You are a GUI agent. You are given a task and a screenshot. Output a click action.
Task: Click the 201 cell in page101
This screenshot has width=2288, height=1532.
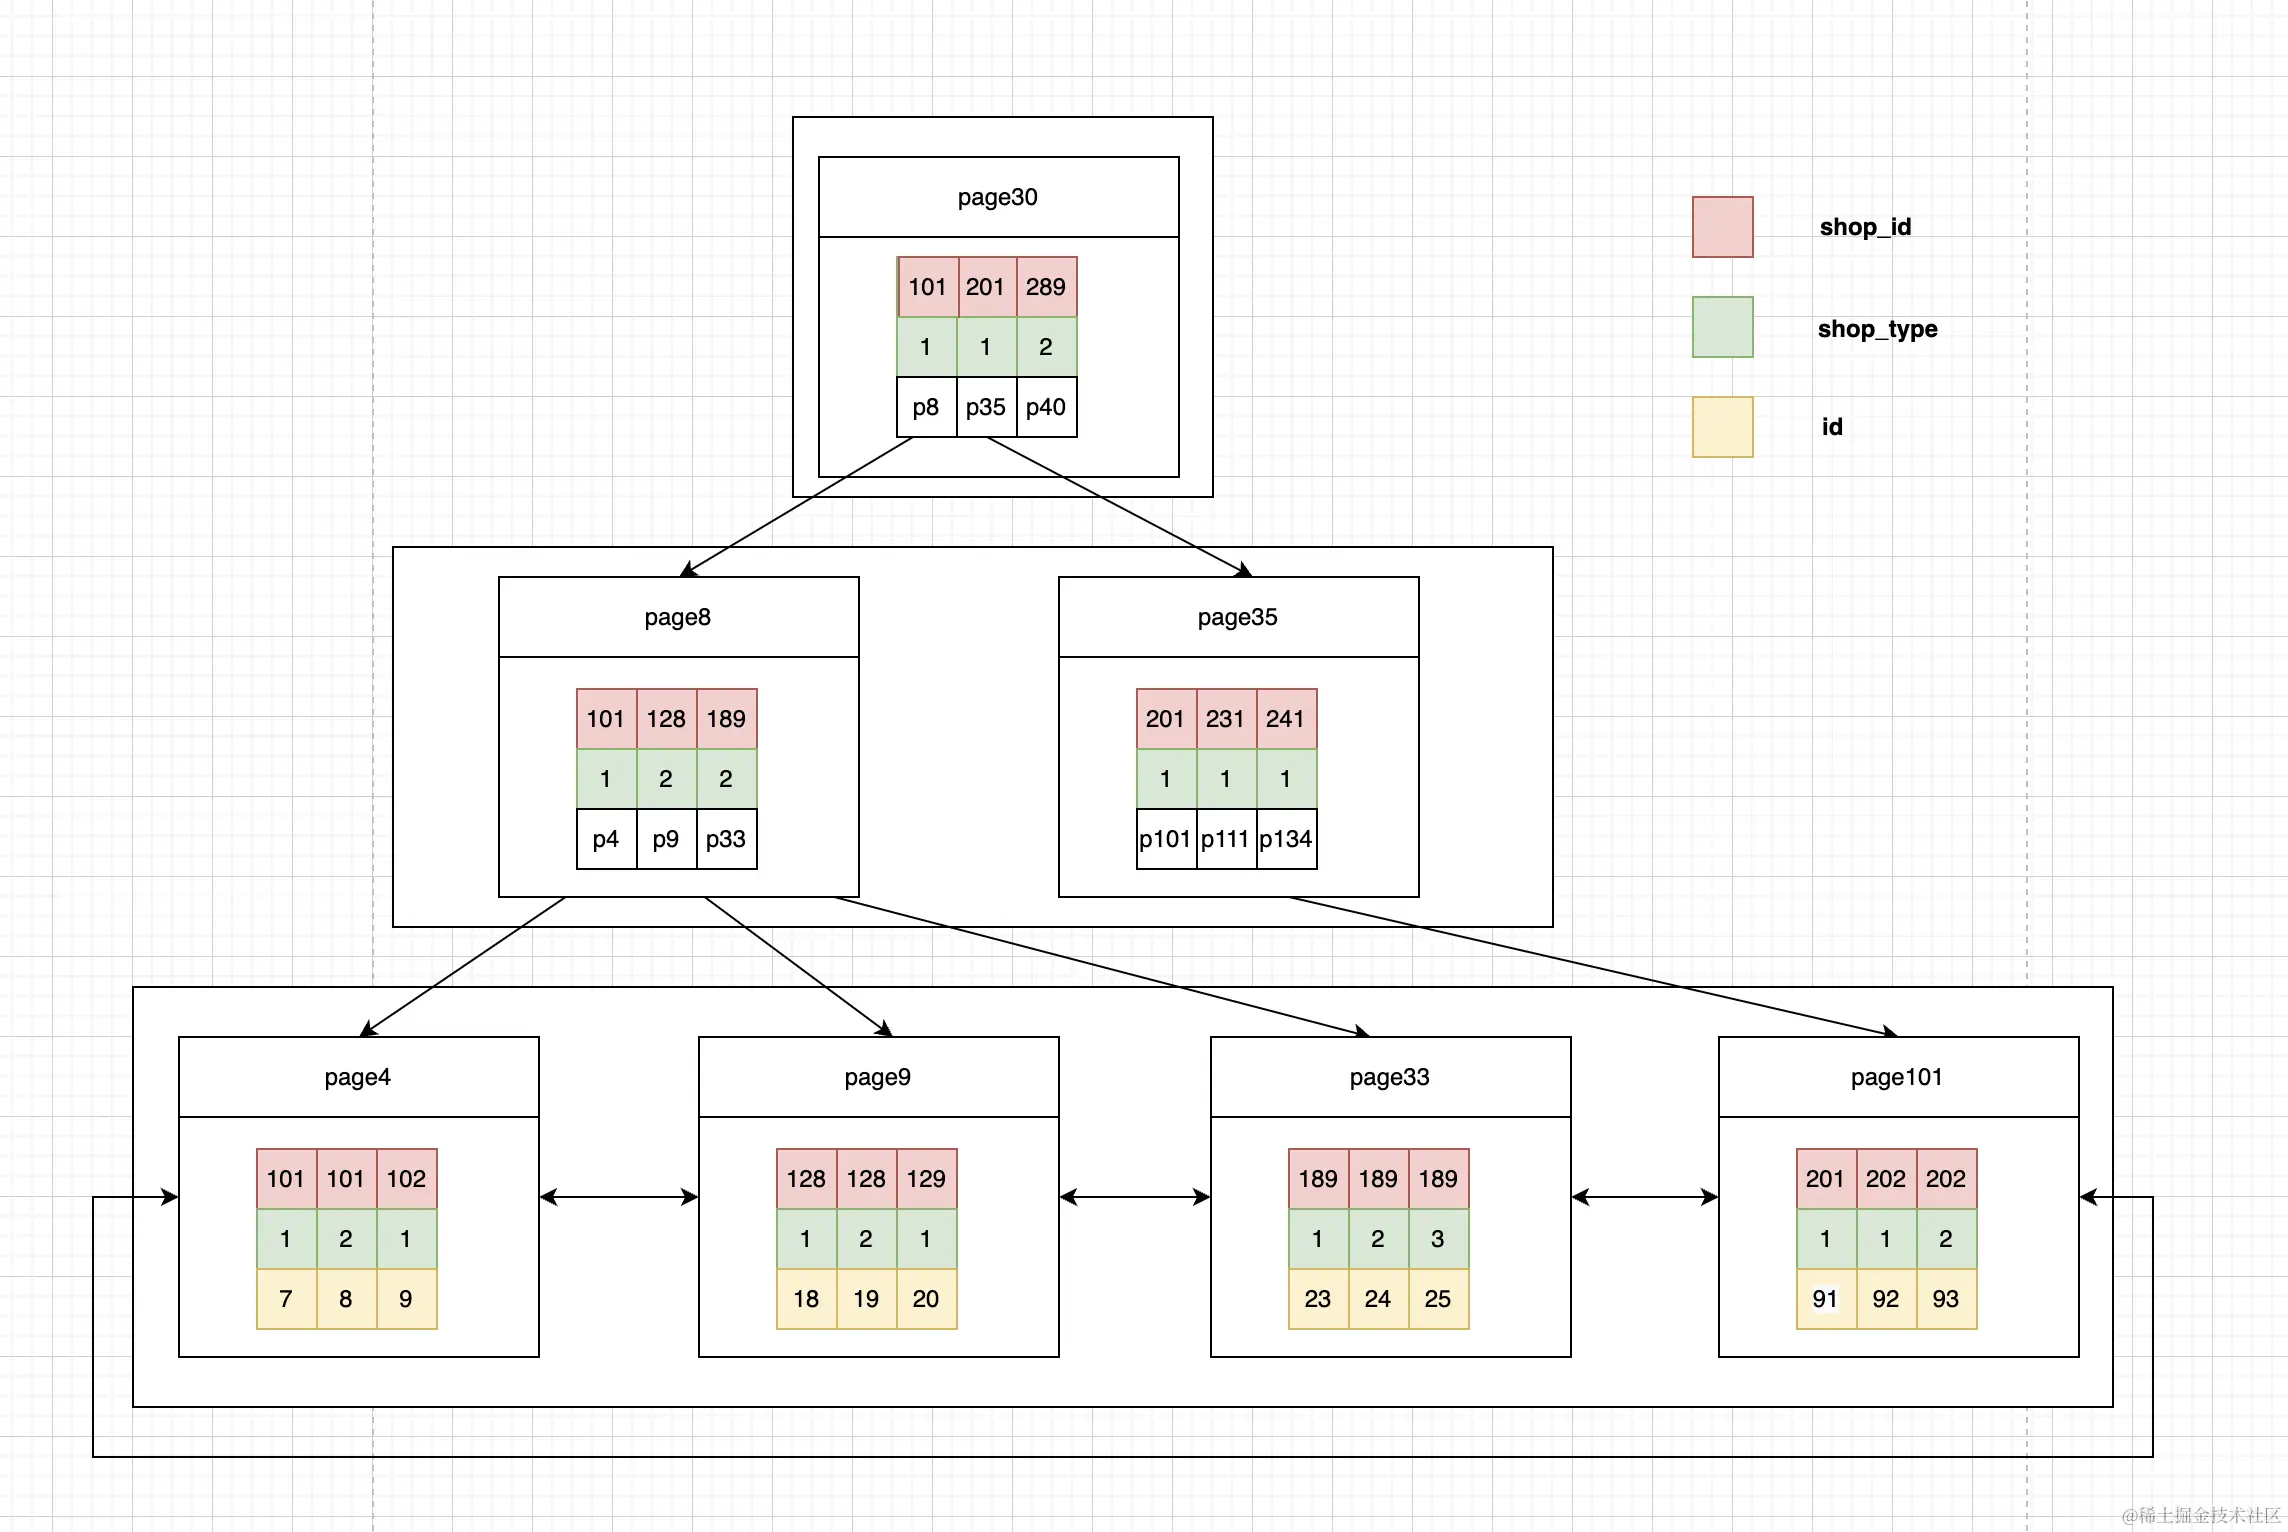[1827, 1179]
